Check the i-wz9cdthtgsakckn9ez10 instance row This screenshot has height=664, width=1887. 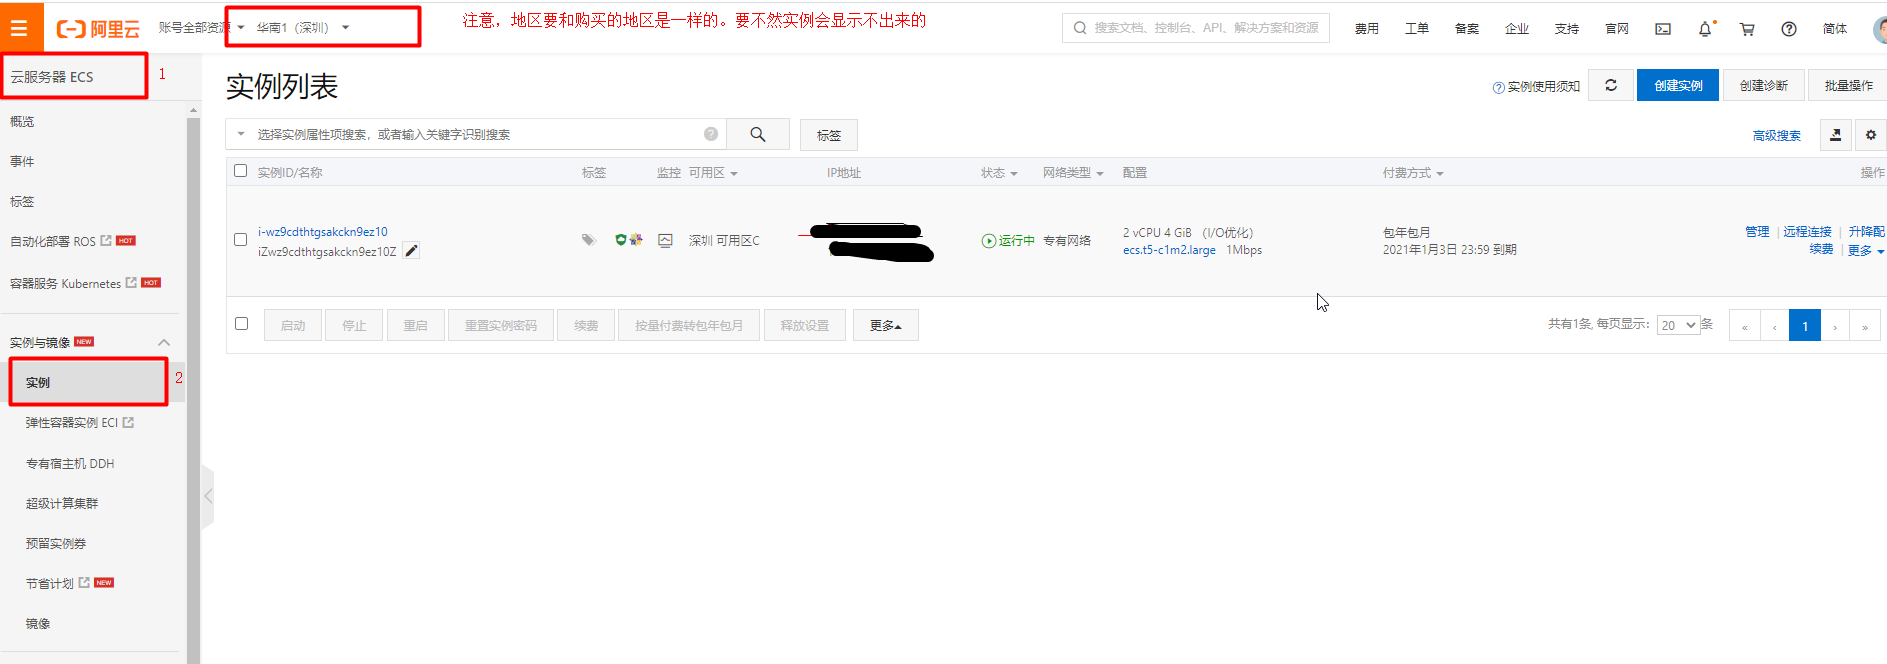[x=240, y=240]
